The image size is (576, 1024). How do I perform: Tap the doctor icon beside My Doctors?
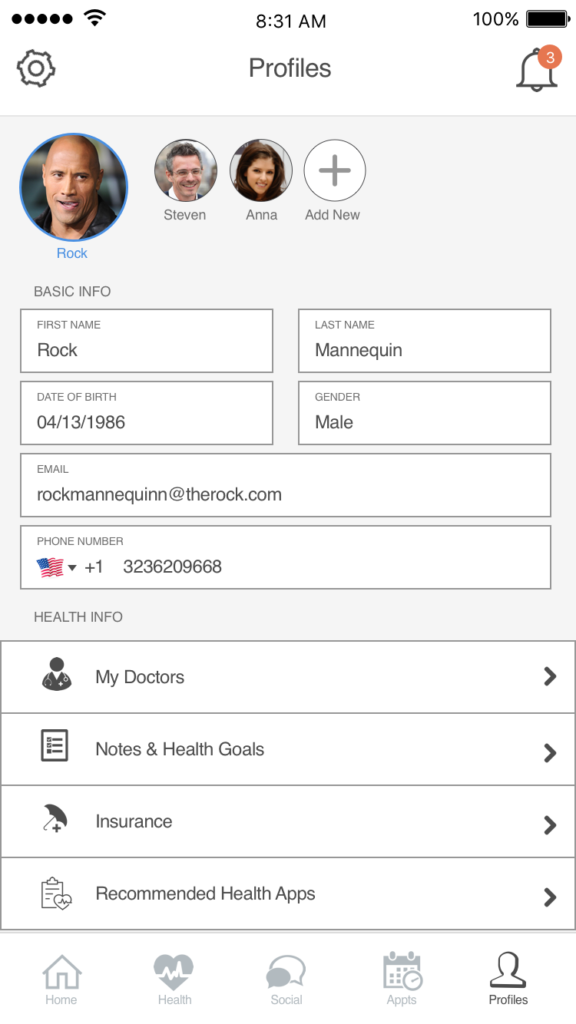click(x=57, y=674)
